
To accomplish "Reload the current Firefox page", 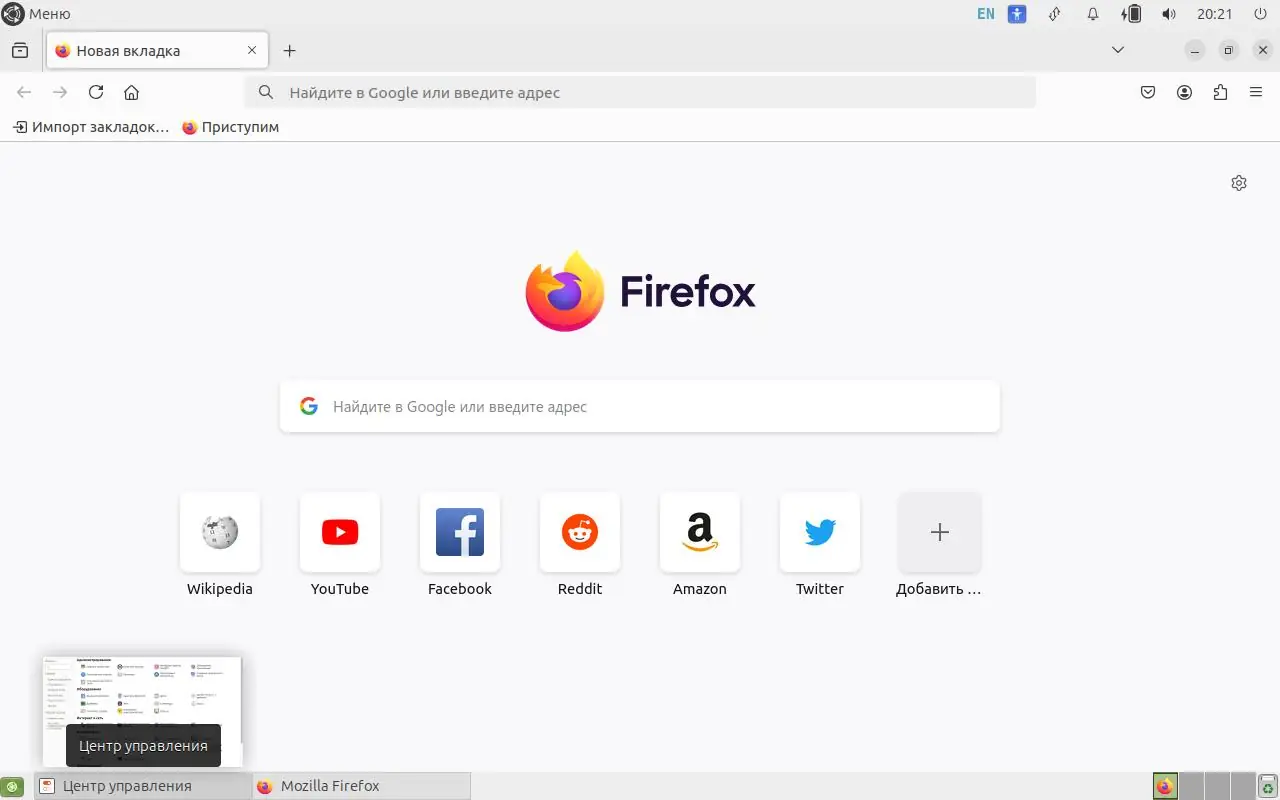I will pos(96,93).
